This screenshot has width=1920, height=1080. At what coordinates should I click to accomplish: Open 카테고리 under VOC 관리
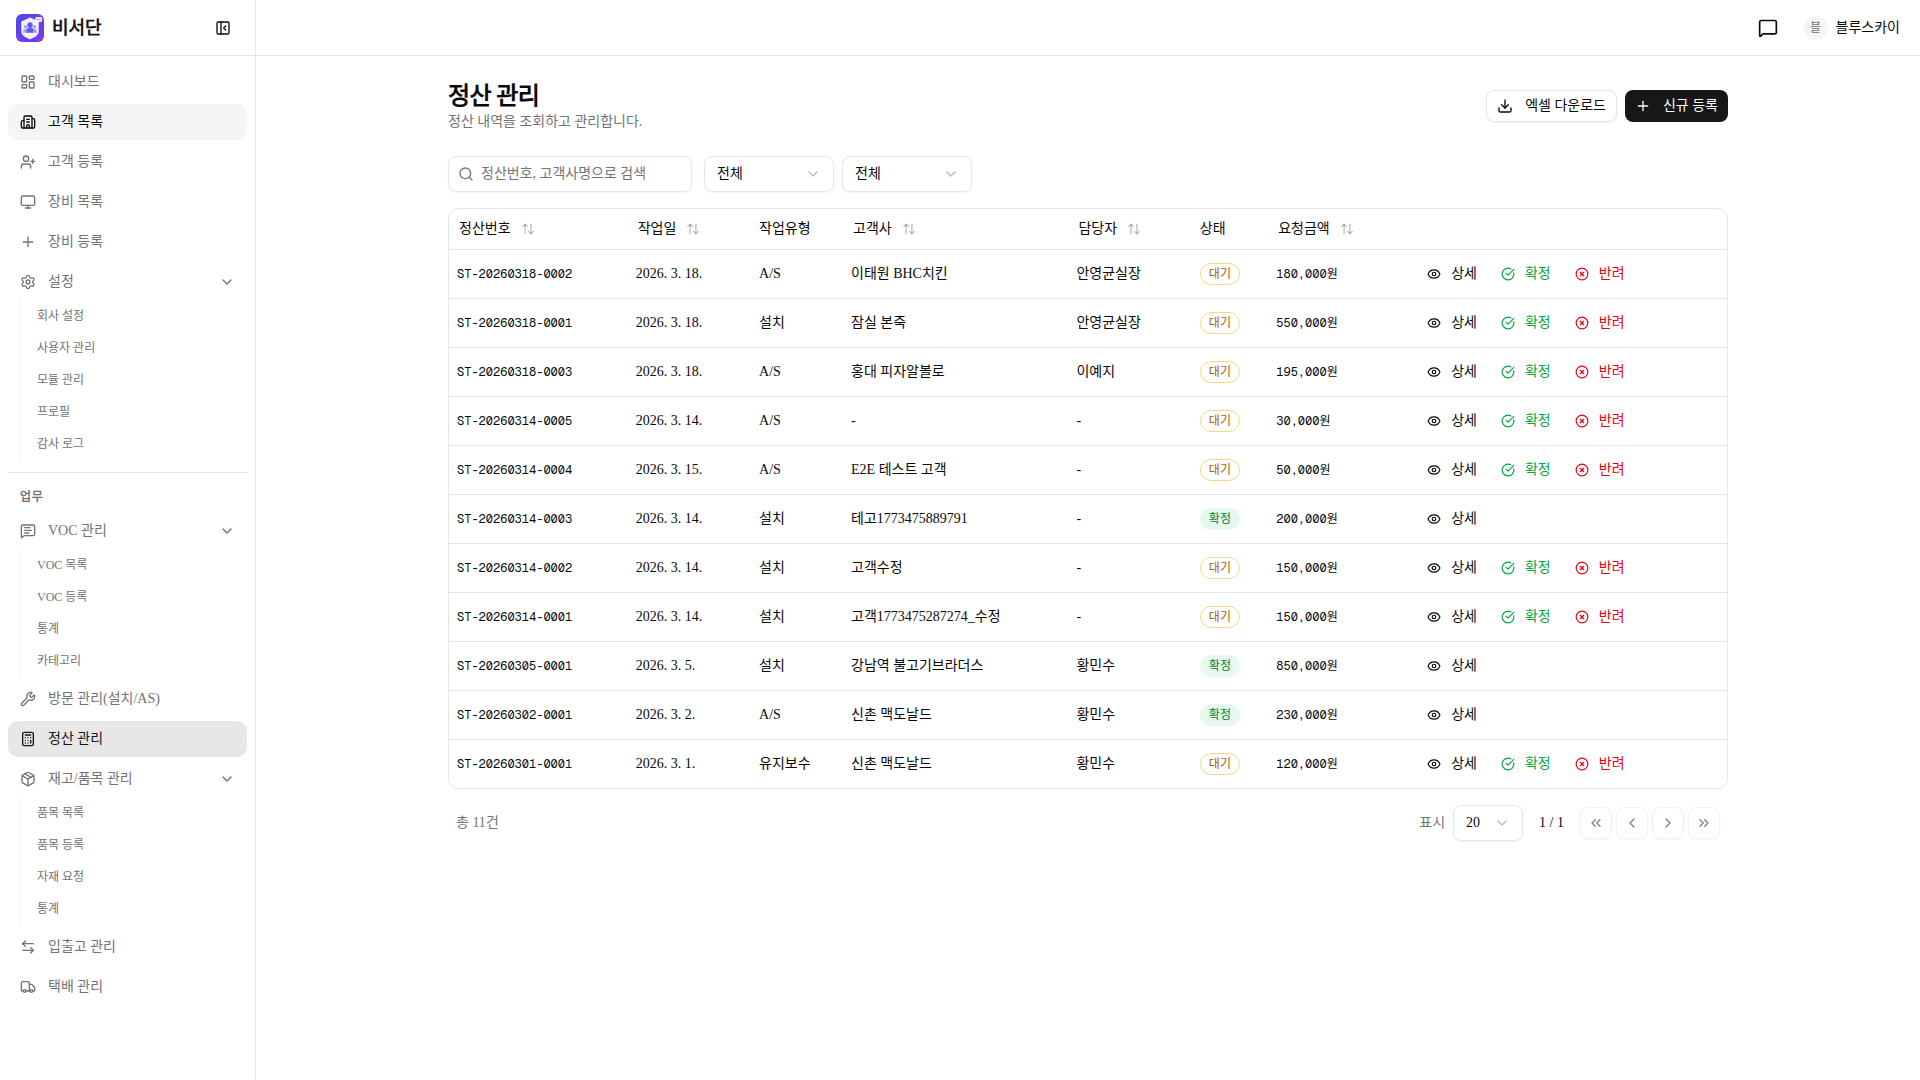59,661
